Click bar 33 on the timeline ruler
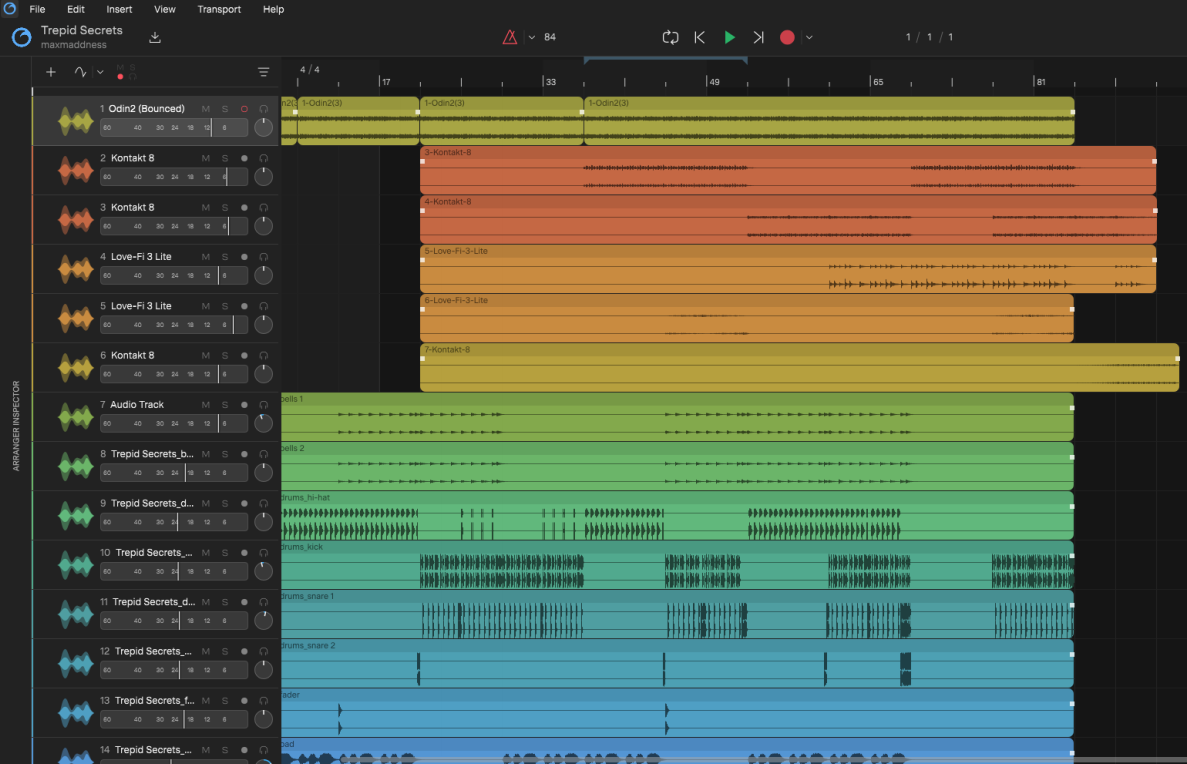The height and width of the screenshot is (764, 1187). point(550,82)
